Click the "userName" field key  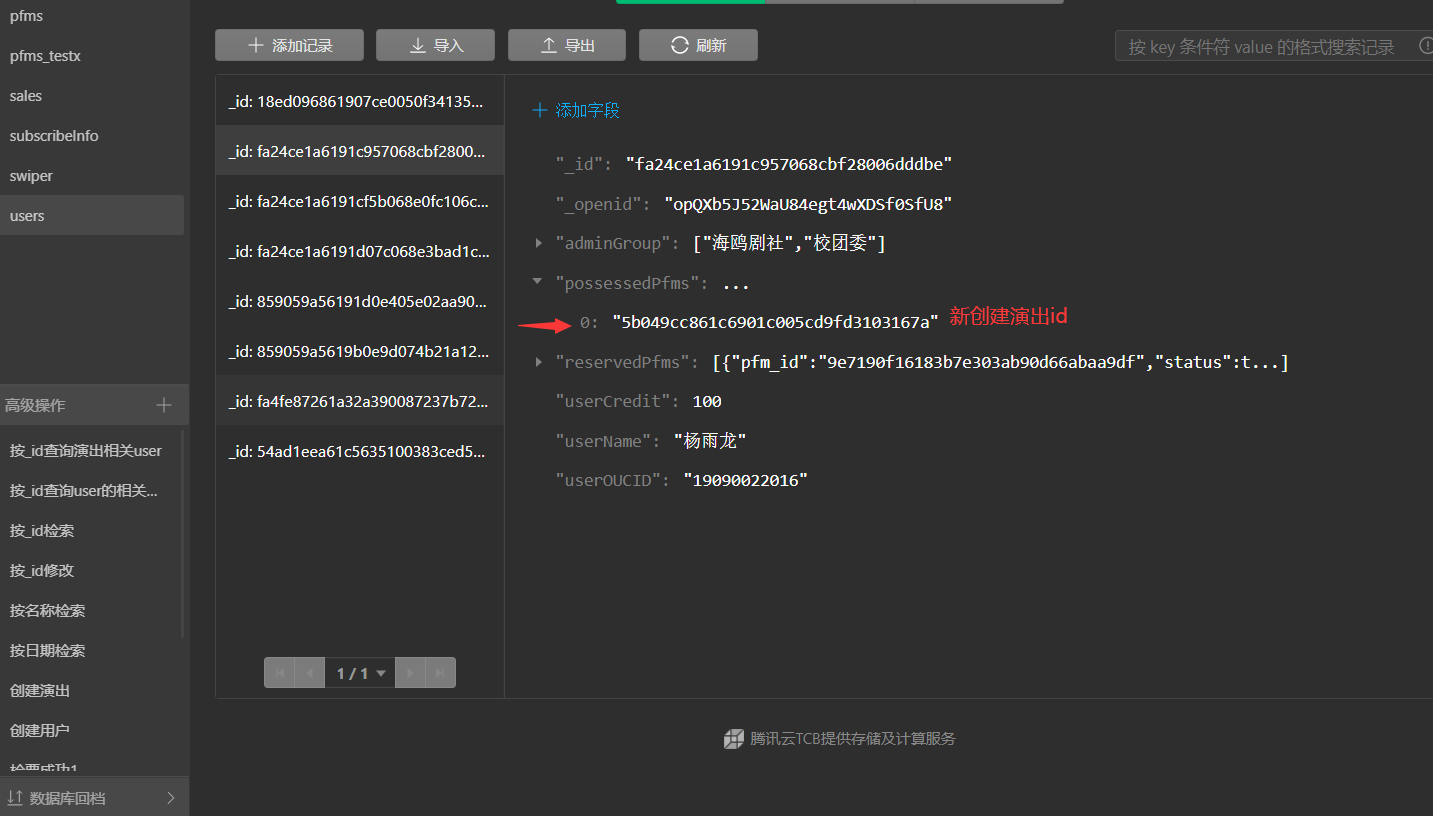coord(605,441)
